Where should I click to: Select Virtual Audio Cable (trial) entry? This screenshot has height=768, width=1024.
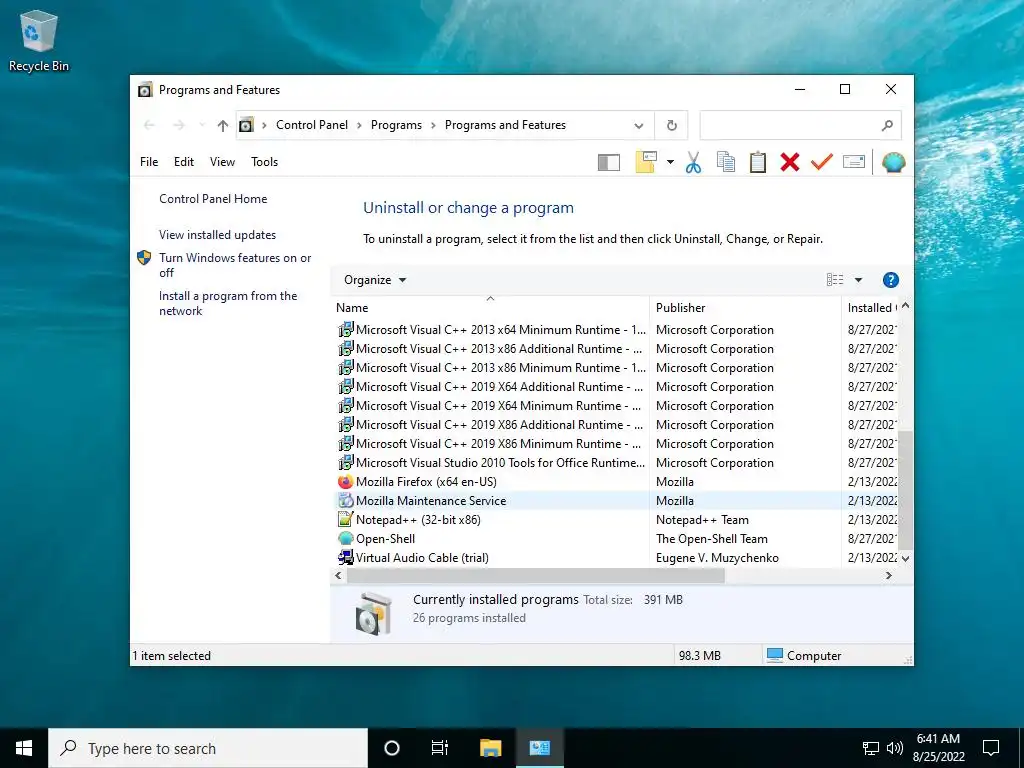(422, 558)
